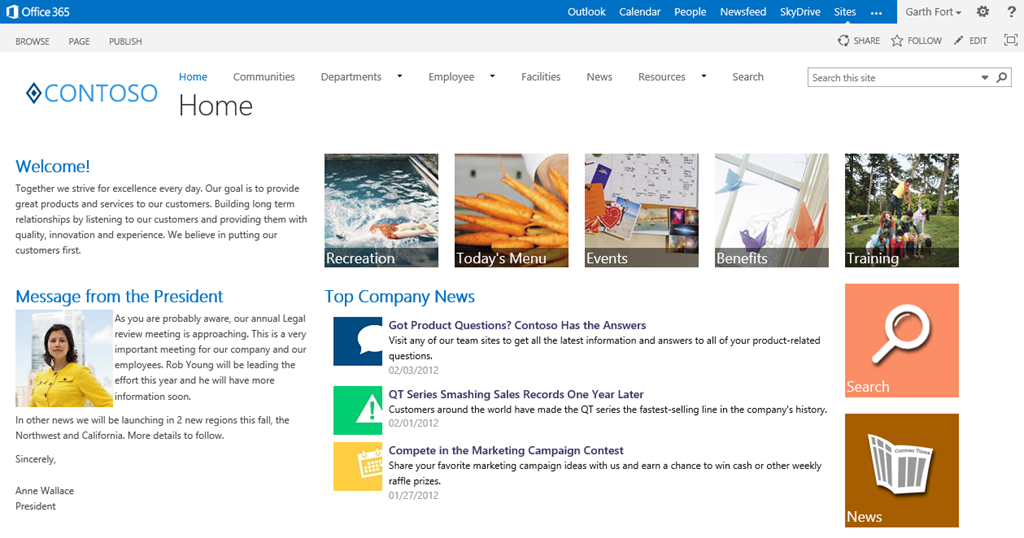Open the Recreation tile

tap(381, 210)
